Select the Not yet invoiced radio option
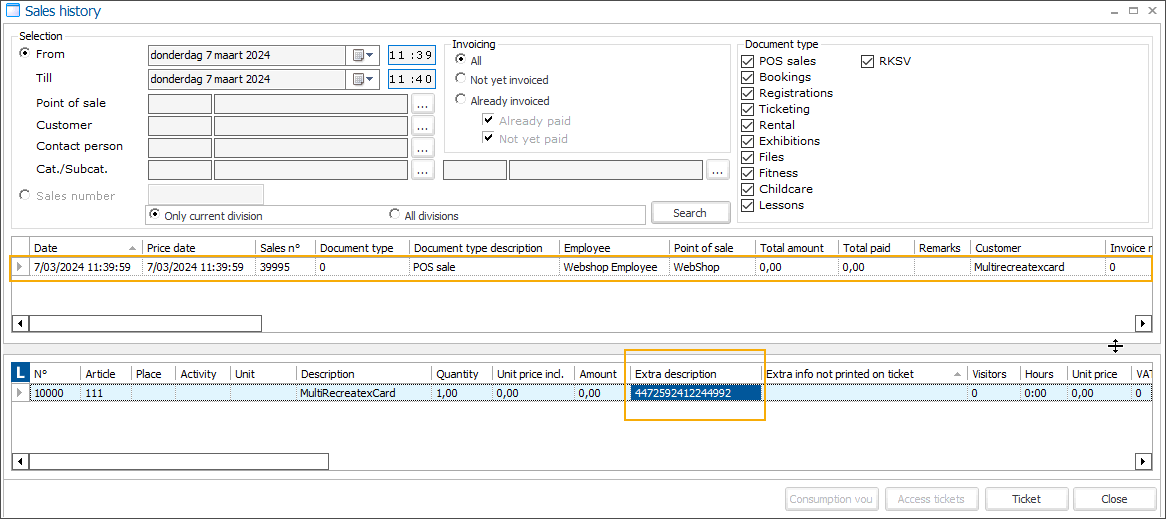The width and height of the screenshot is (1166, 519). [461, 79]
